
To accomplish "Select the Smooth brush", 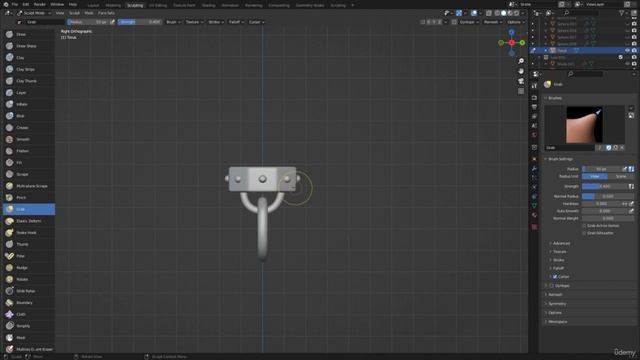I will 29,139.
